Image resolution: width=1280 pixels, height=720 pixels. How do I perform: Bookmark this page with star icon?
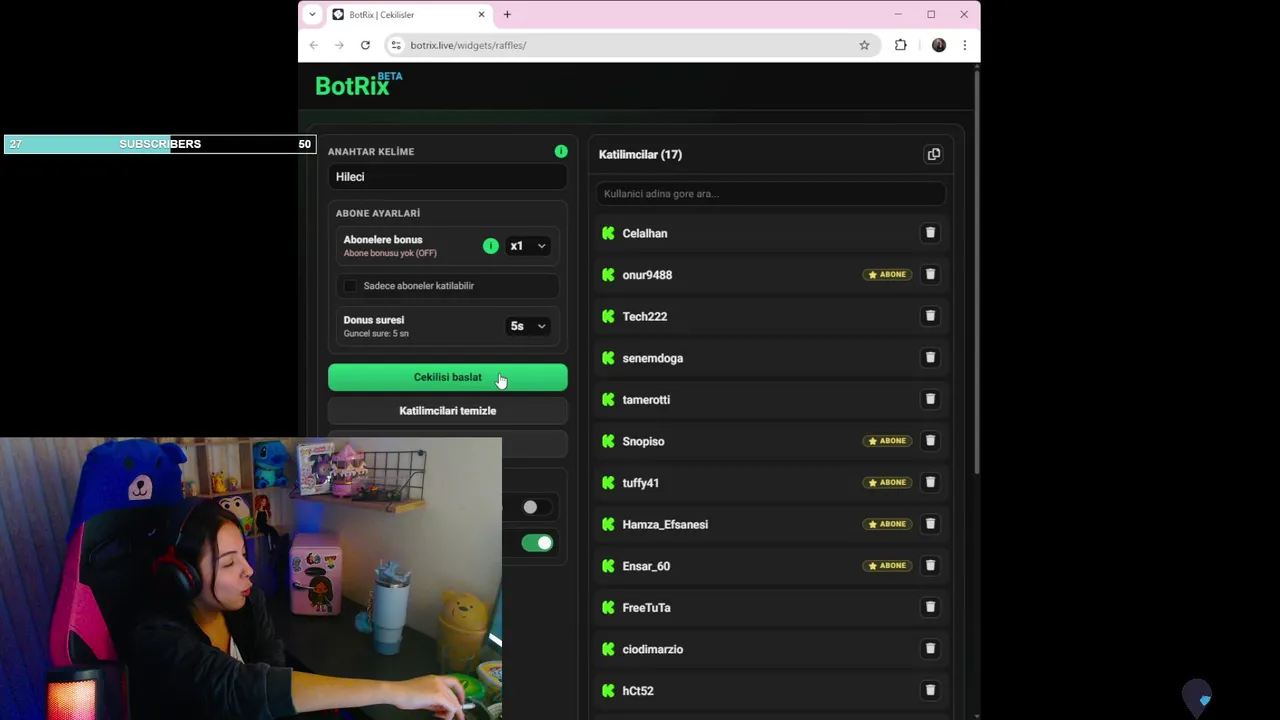pyautogui.click(x=864, y=45)
